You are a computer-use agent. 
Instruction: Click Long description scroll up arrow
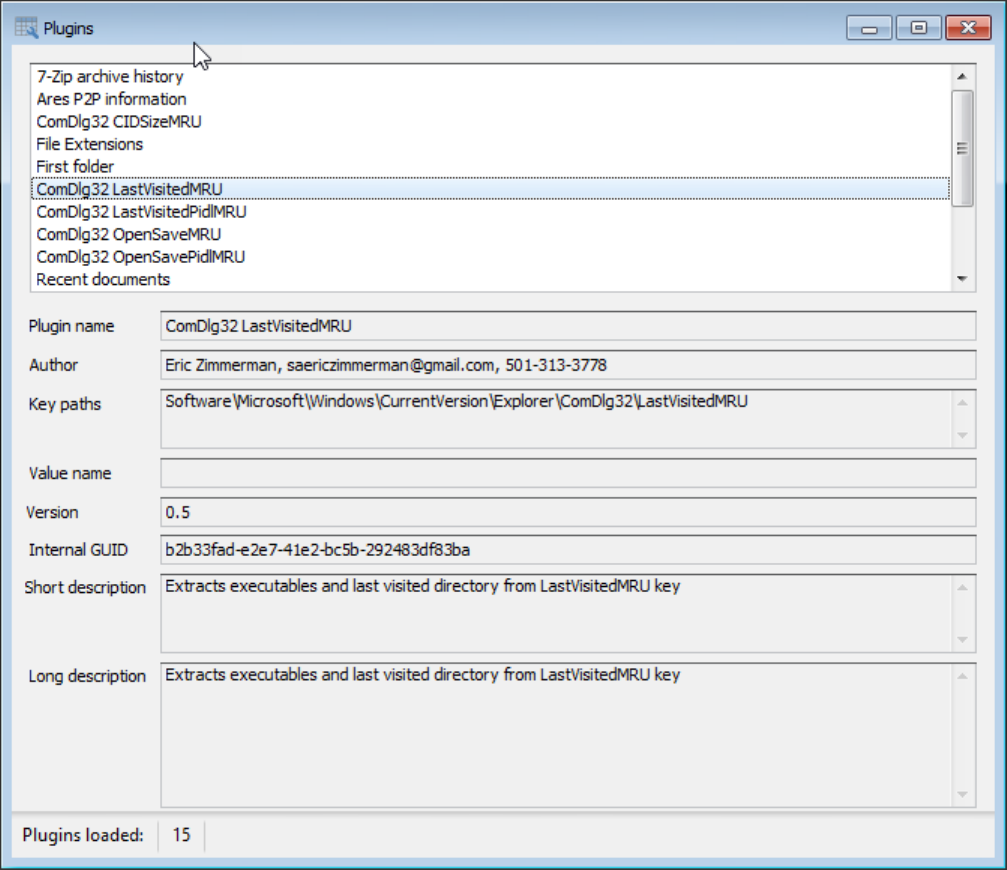point(962,676)
